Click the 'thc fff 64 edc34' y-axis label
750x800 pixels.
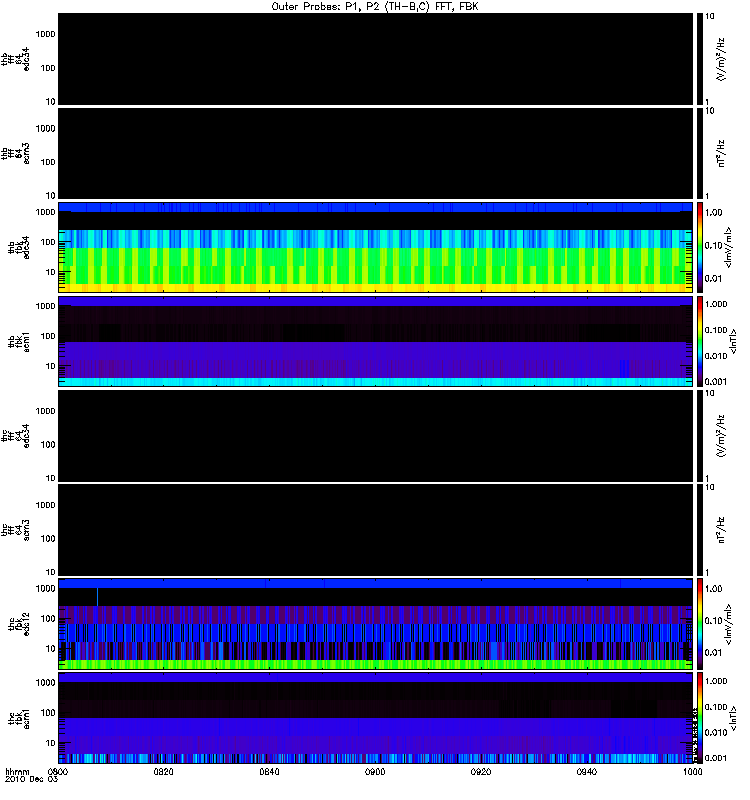coord(15,436)
